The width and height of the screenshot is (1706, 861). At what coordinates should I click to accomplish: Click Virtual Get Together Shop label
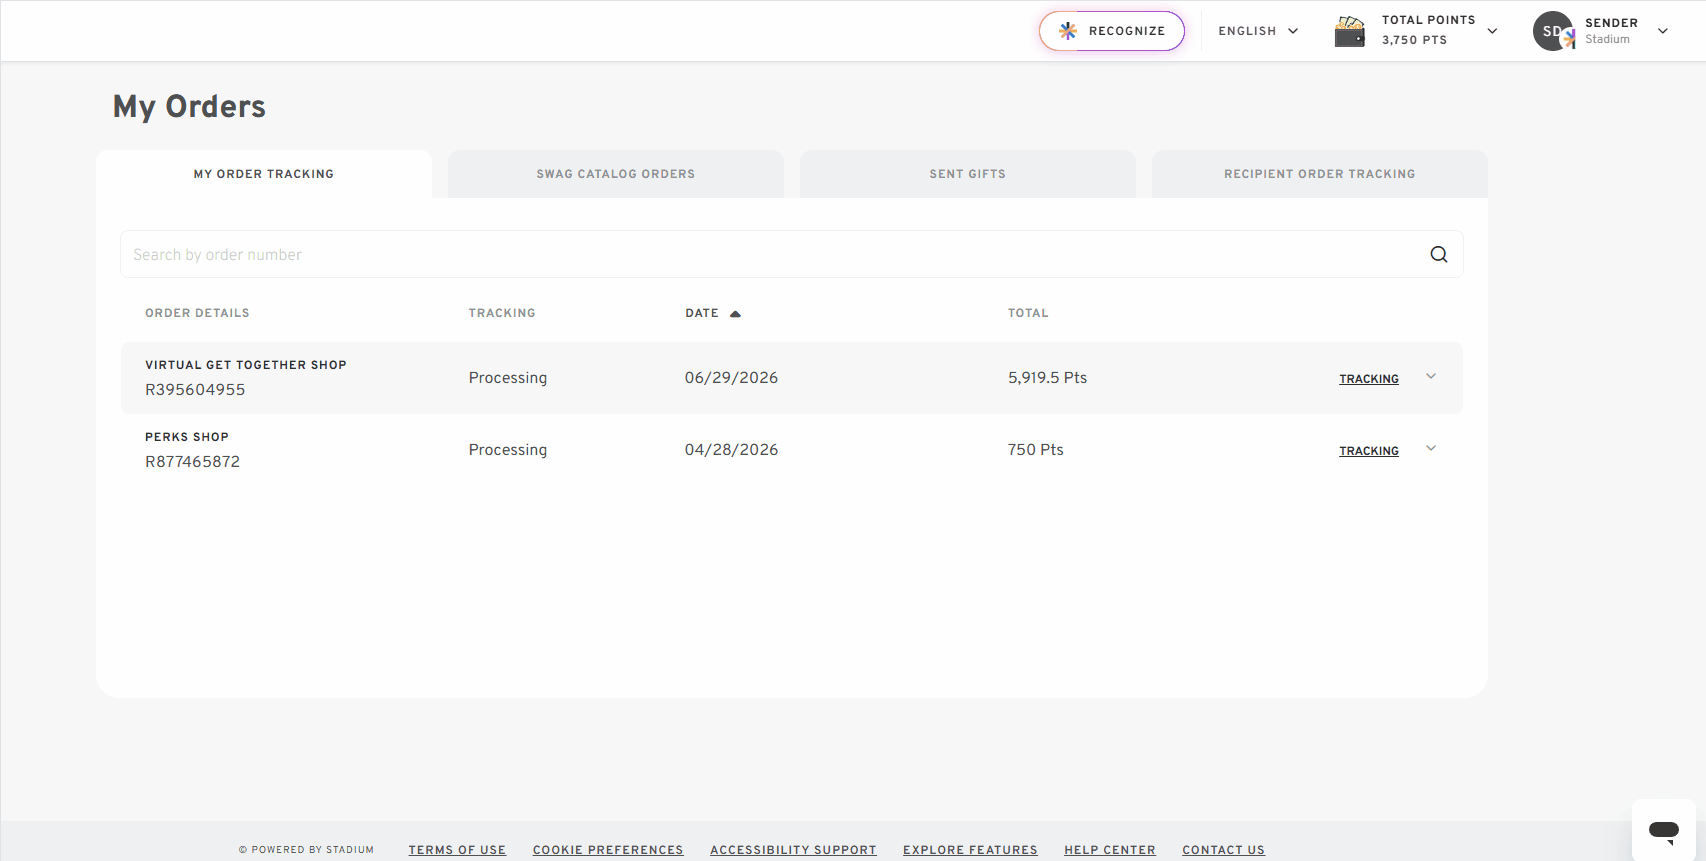click(x=246, y=365)
